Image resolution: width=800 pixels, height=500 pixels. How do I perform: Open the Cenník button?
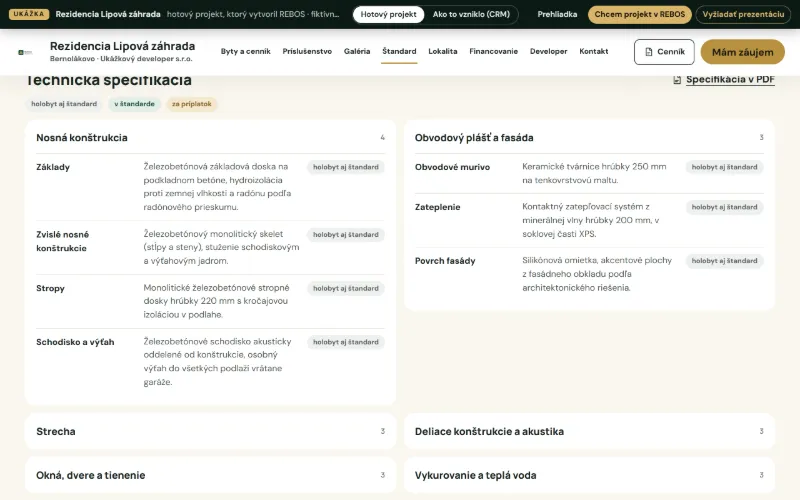tap(664, 52)
